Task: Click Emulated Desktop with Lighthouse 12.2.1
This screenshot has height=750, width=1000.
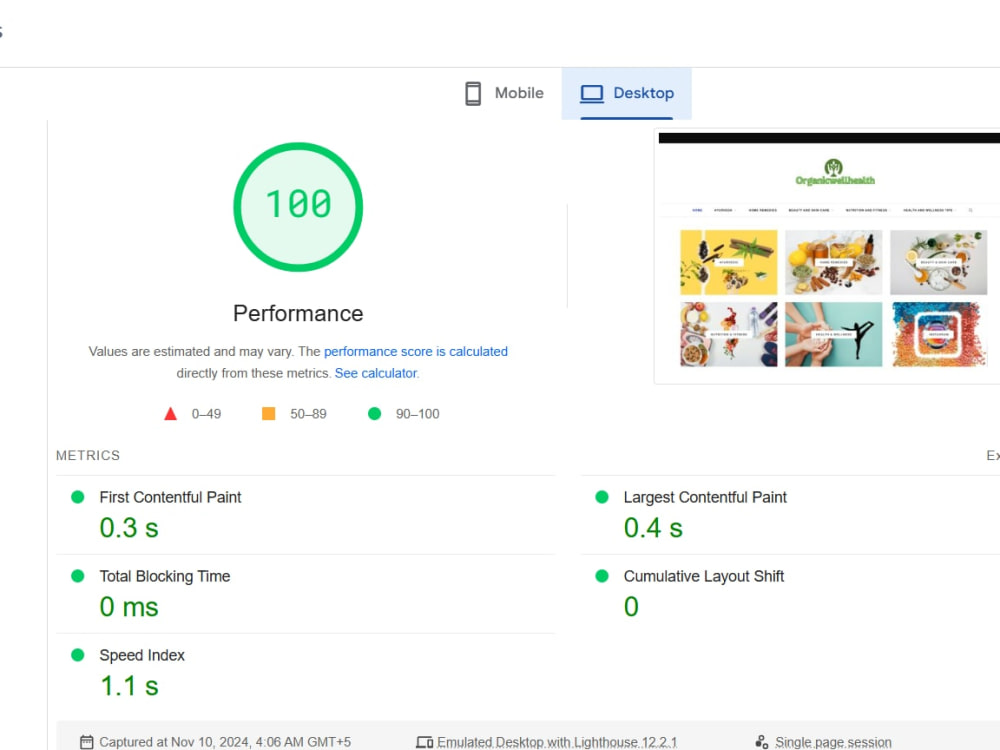Action: [x=557, y=742]
